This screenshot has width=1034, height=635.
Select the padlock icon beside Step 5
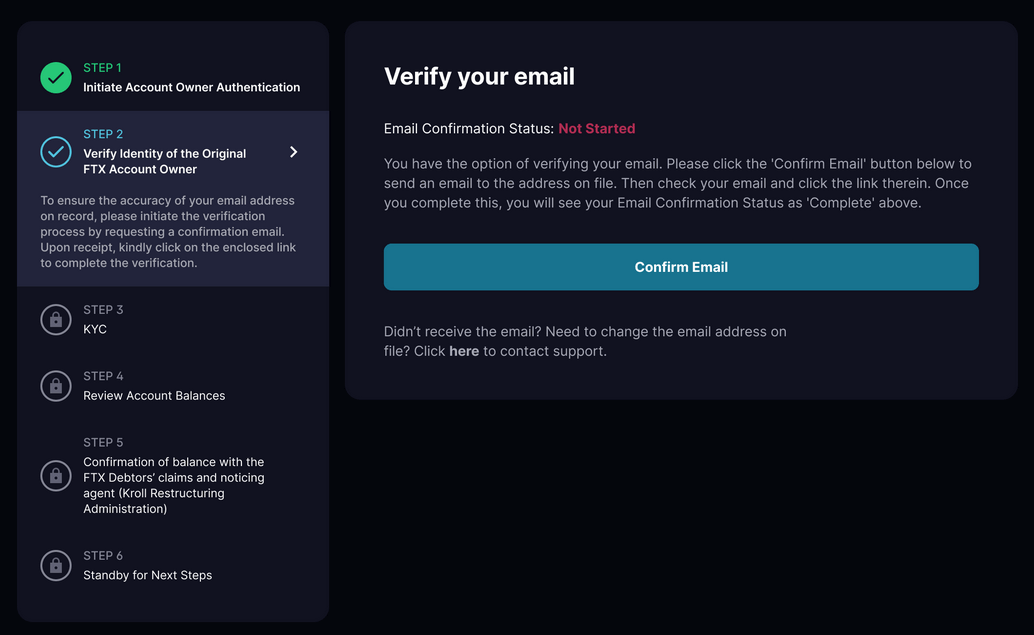coord(56,475)
